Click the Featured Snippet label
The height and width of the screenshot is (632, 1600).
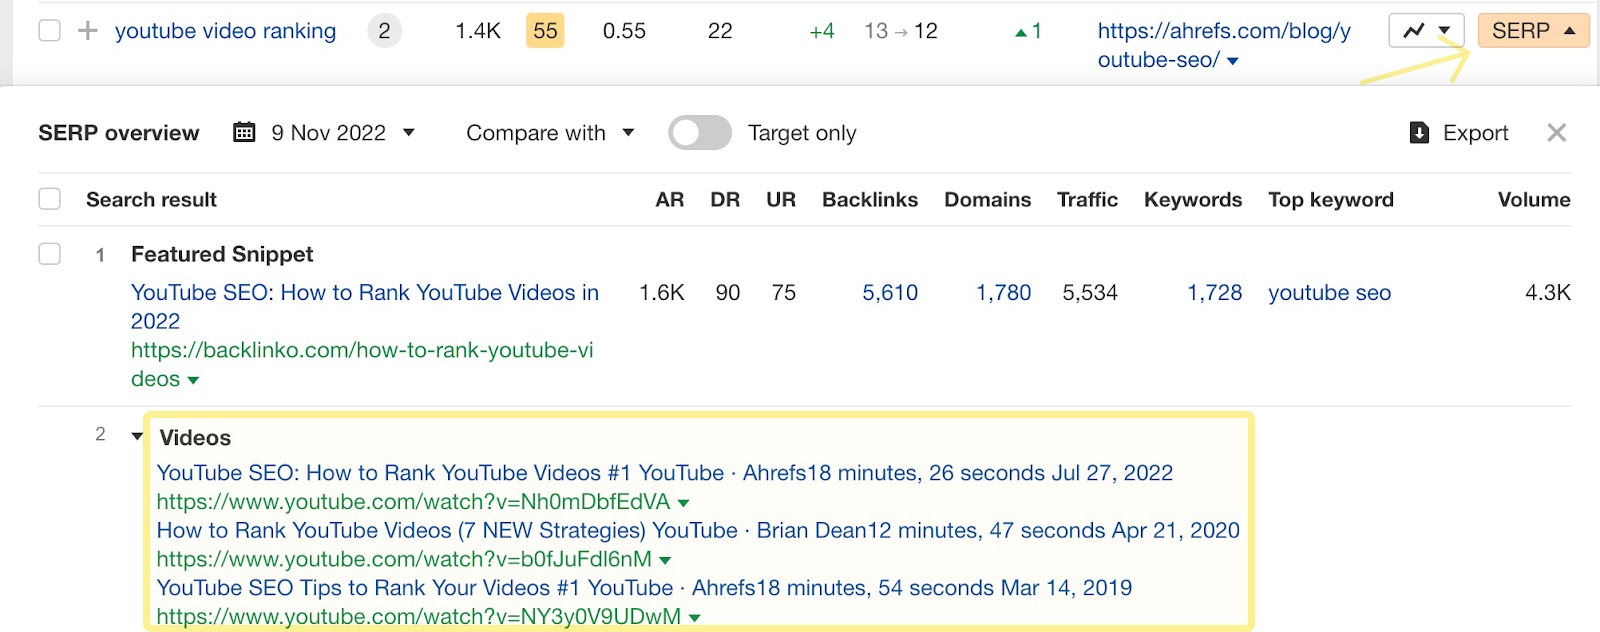222,254
